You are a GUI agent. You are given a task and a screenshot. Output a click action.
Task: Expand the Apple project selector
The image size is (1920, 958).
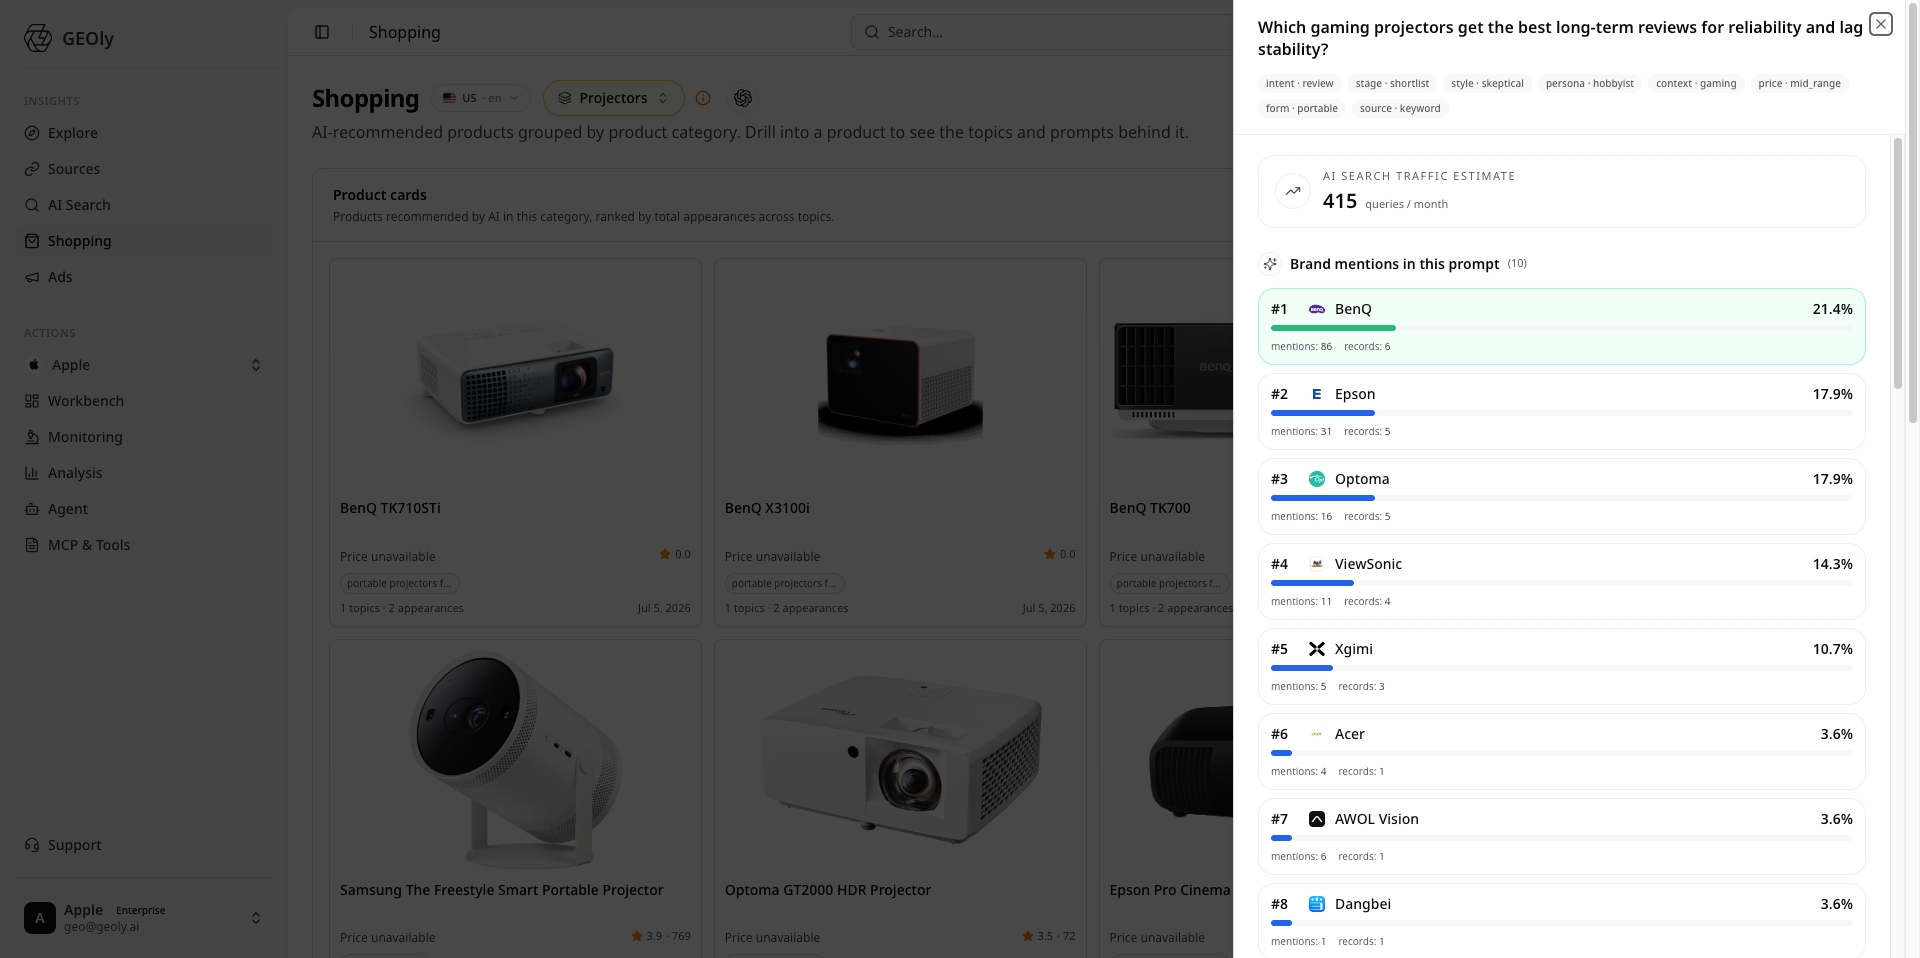tap(144, 365)
